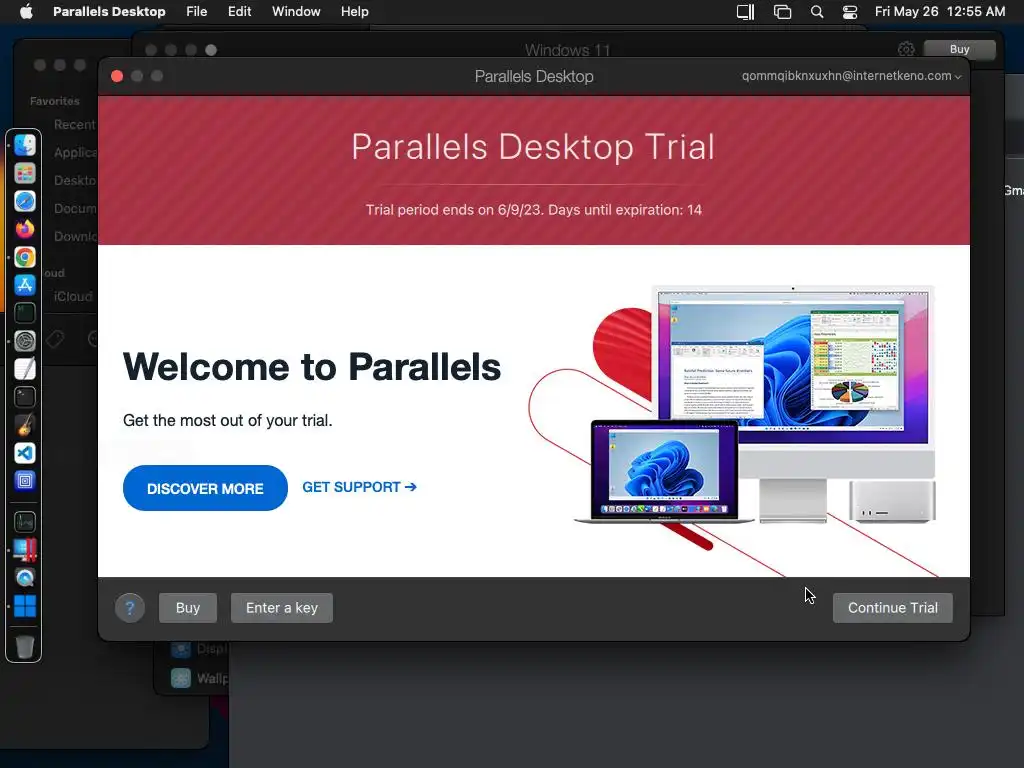Open the Help menu

coord(355,12)
